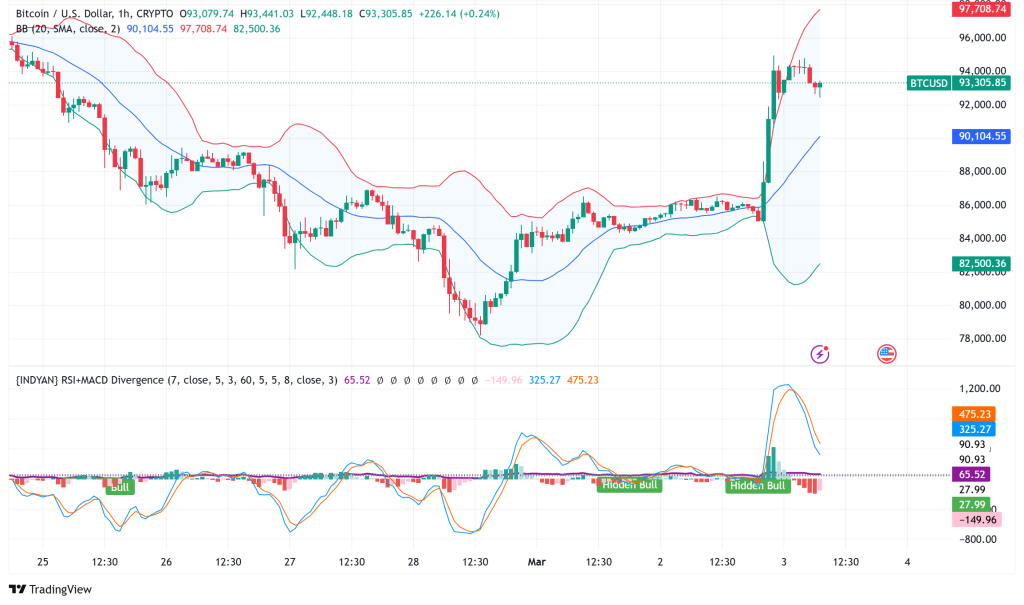Select the BB (20, SMA, close, 2) indicator legend
Viewport: 1024px width, 605px height.
(x=68, y=29)
